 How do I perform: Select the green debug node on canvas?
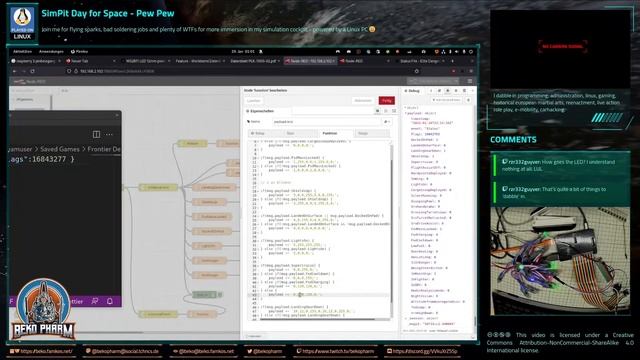[x=204, y=294]
